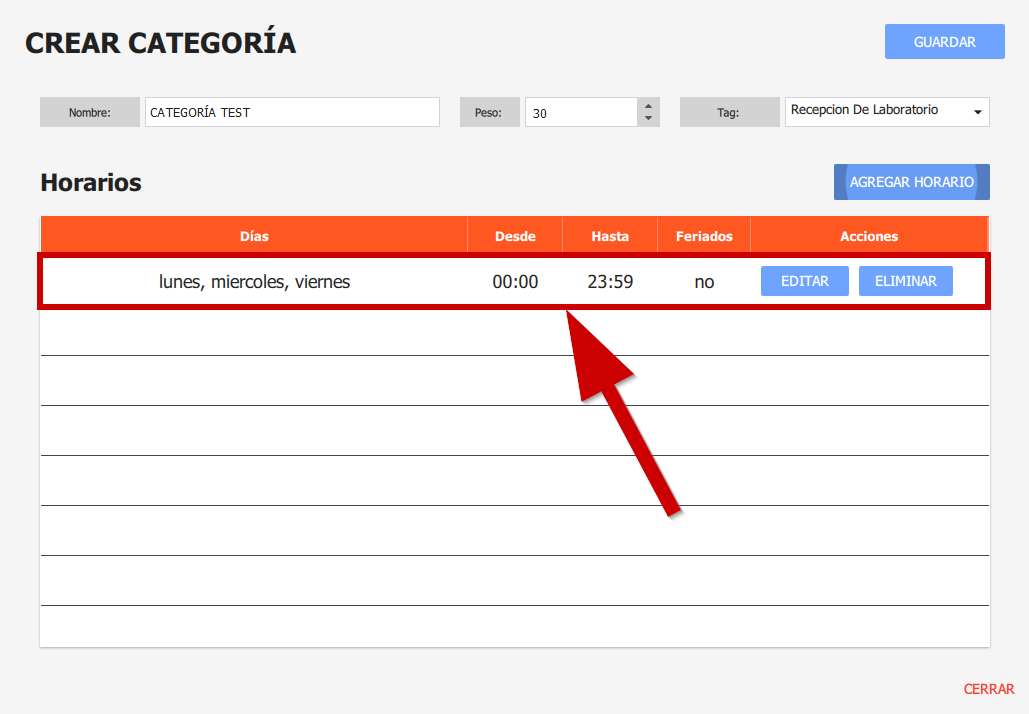Click the 'no' value under Feriados
Screen dimensions: 1029x714
click(x=704, y=282)
